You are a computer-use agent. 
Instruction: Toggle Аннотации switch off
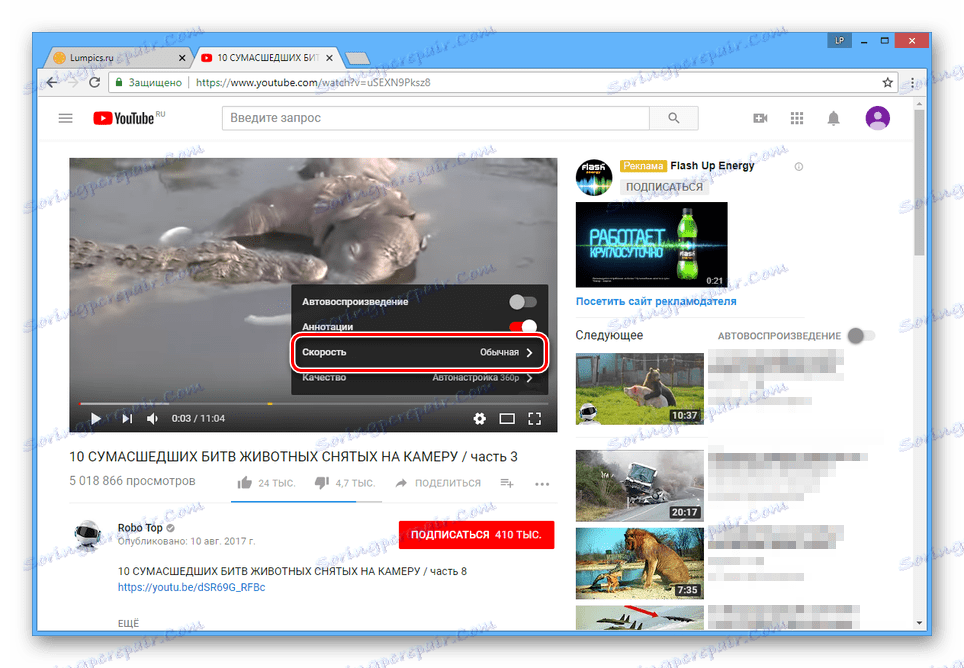click(x=523, y=326)
